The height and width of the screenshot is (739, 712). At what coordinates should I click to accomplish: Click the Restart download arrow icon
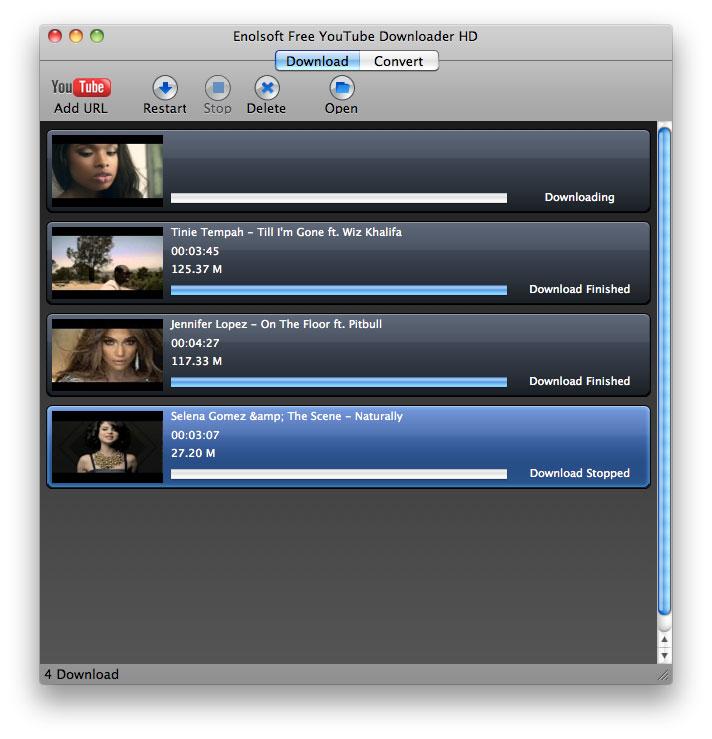165,88
